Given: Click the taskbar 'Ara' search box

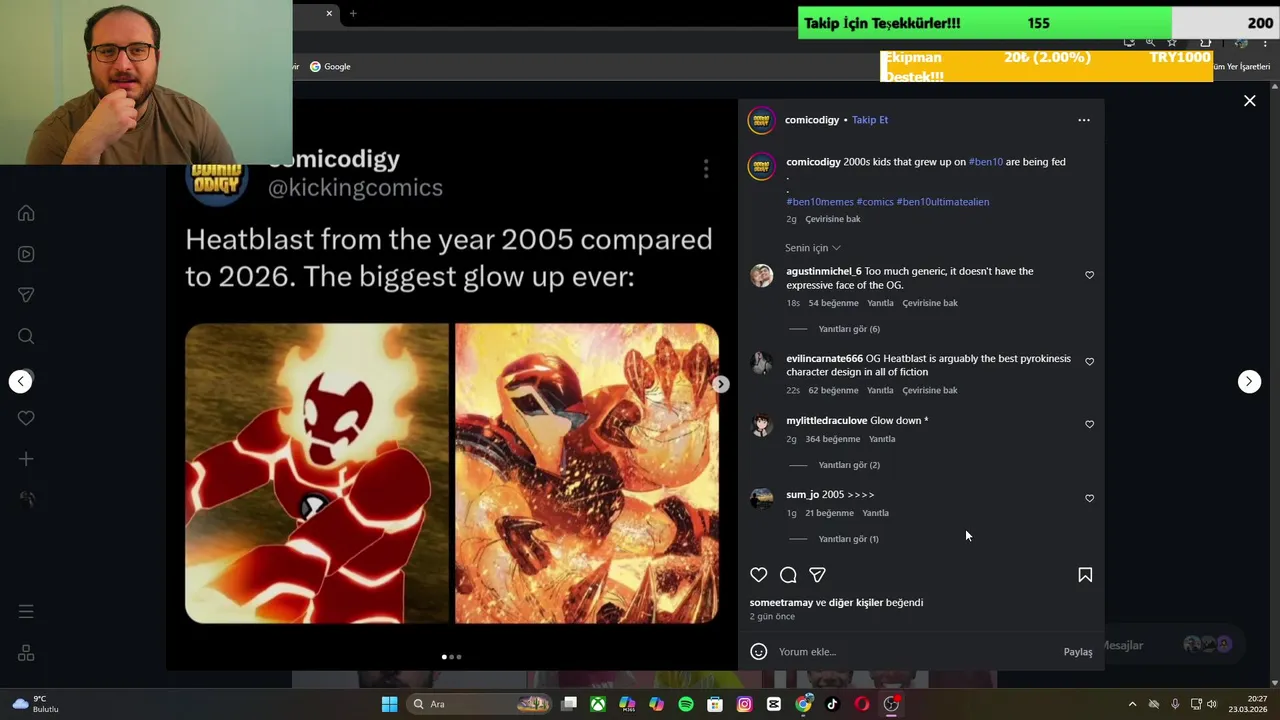Looking at the screenshot, I should click(480, 704).
